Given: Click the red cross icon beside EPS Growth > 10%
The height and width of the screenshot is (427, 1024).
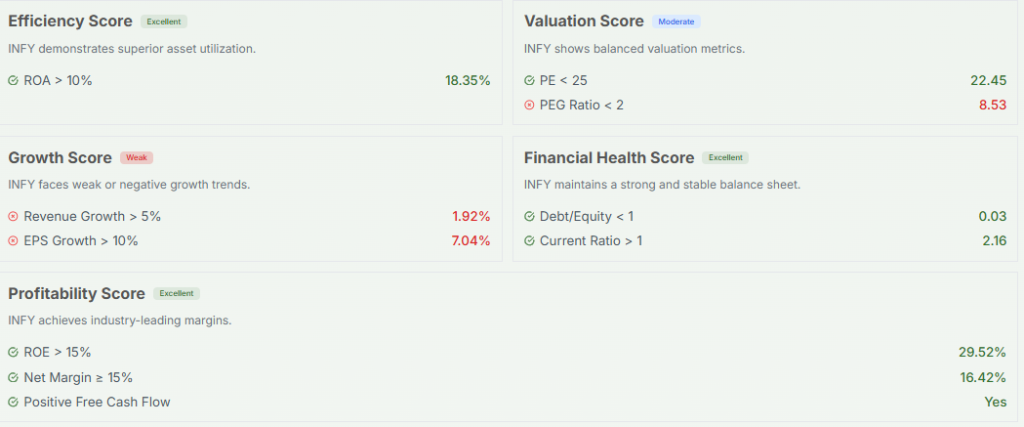Looking at the screenshot, I should click(x=13, y=241).
